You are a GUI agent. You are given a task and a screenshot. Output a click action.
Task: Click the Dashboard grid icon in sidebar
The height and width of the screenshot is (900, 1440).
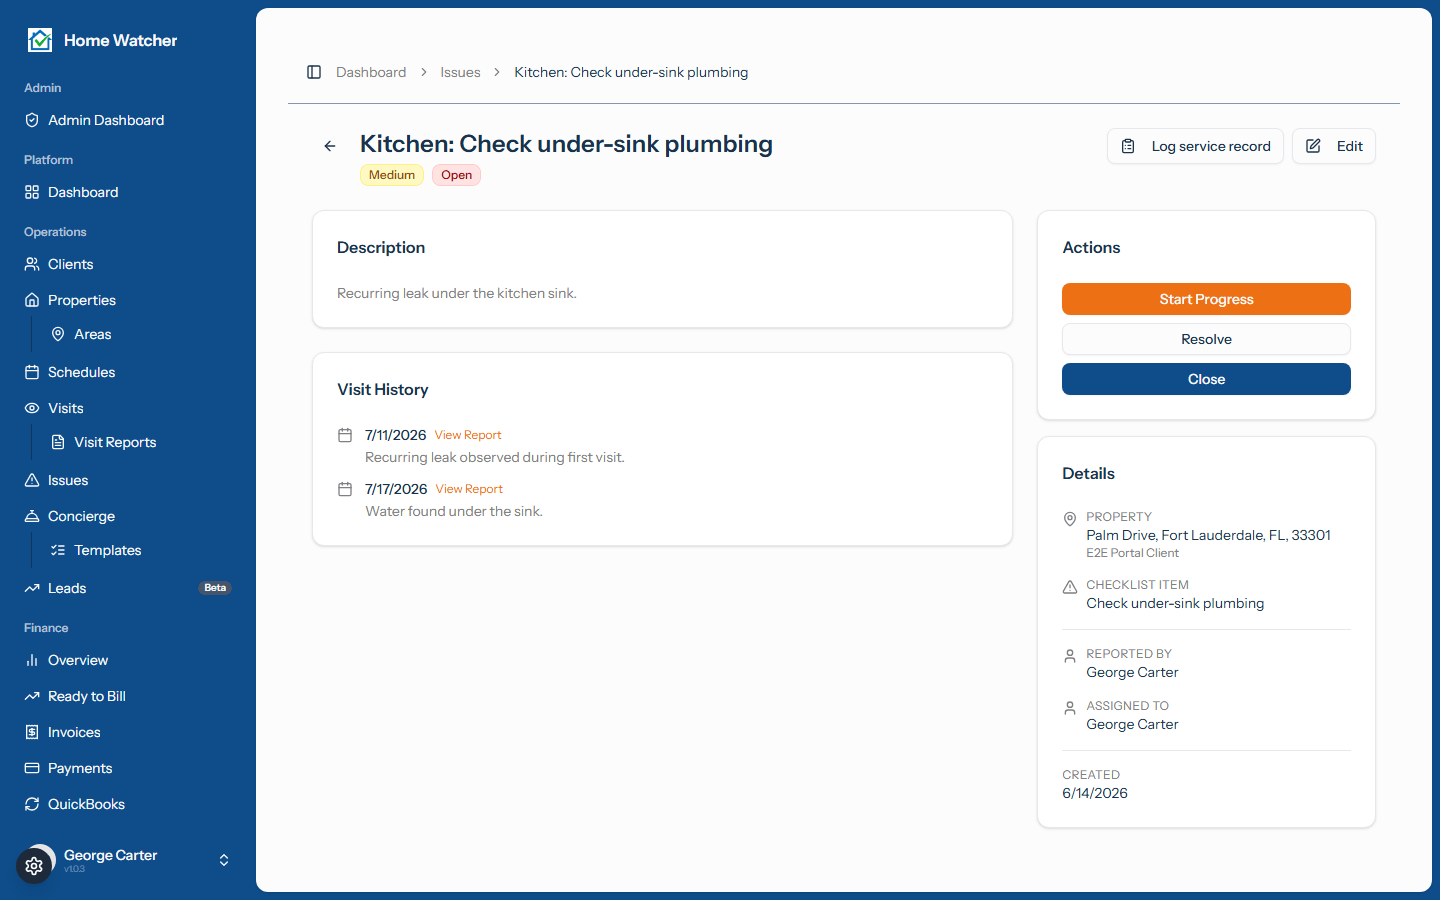click(x=32, y=192)
